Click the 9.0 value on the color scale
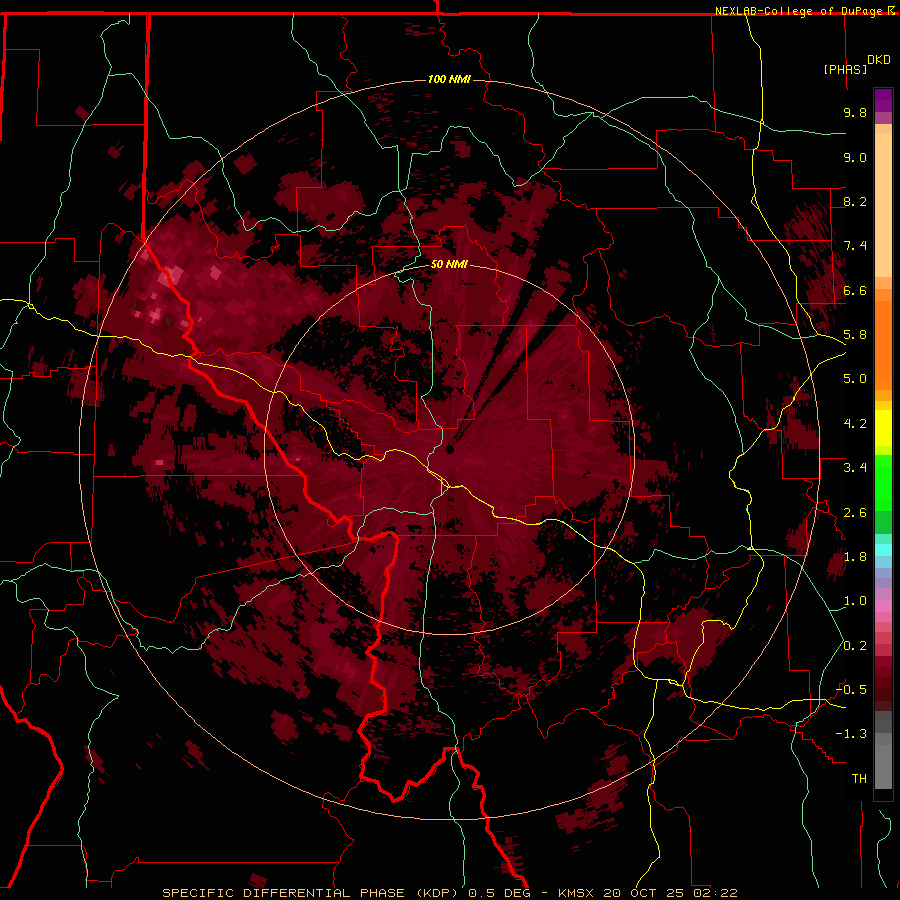The image size is (900, 900). tap(855, 157)
